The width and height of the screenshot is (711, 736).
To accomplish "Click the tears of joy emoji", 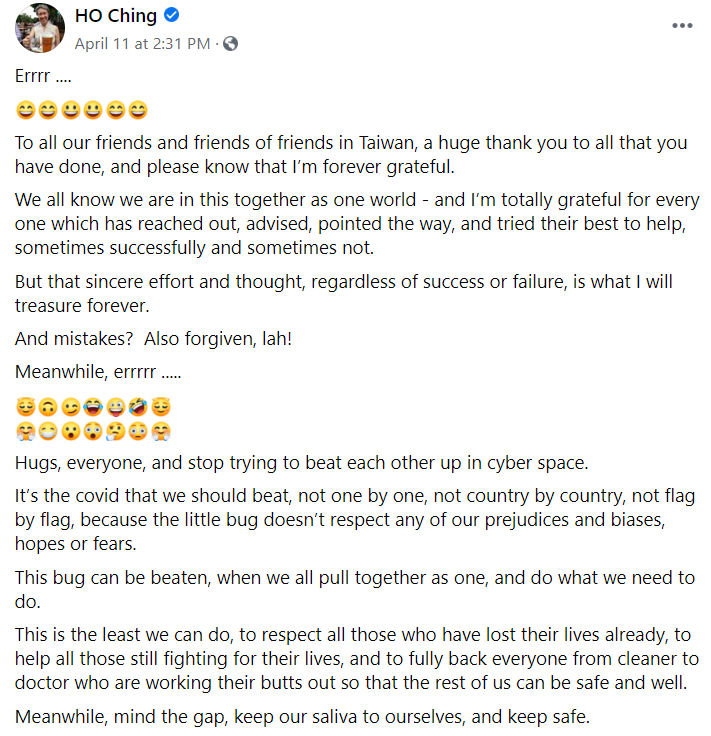I will (x=94, y=407).
